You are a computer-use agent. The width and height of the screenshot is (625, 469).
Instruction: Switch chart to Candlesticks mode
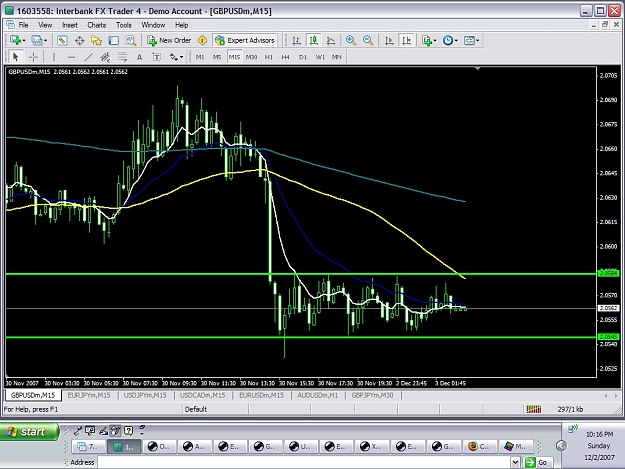point(314,40)
